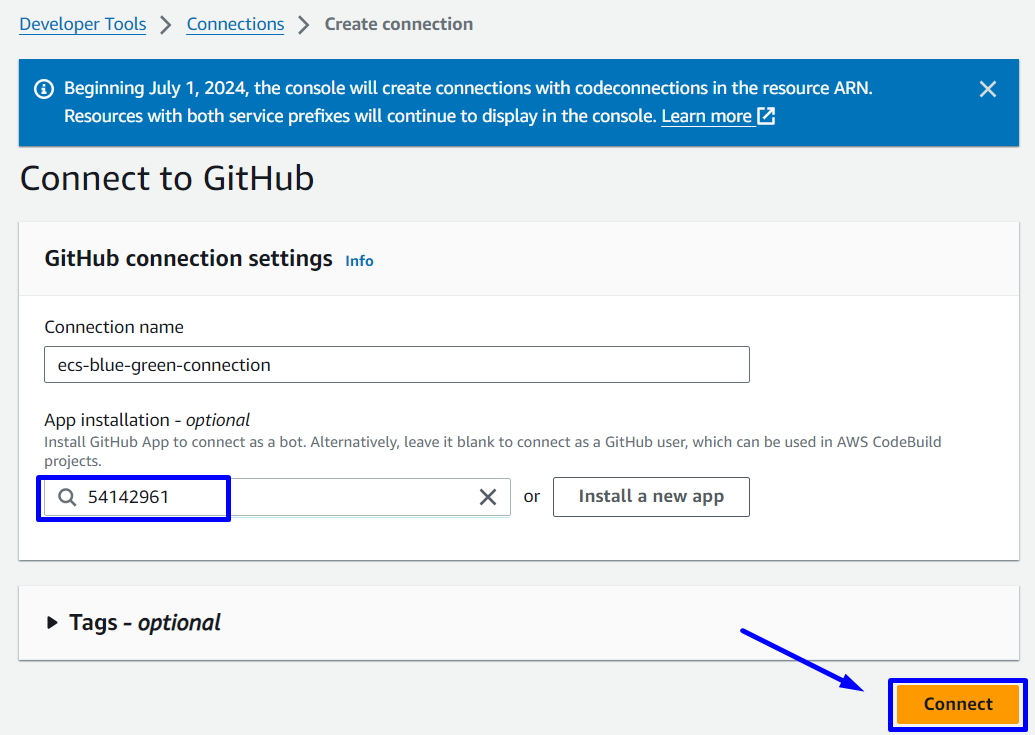Image resolution: width=1035 pixels, height=735 pixels.
Task: Click the external link icon beside Learn more
Action: [x=766, y=116]
